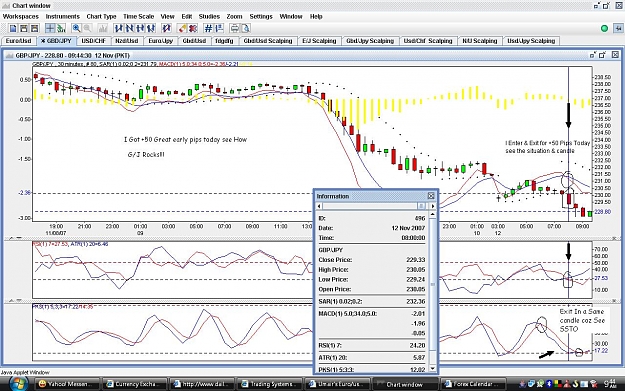Viewport: 625px width, 391px height.
Task: Click the print preview icon
Action: [246, 28]
